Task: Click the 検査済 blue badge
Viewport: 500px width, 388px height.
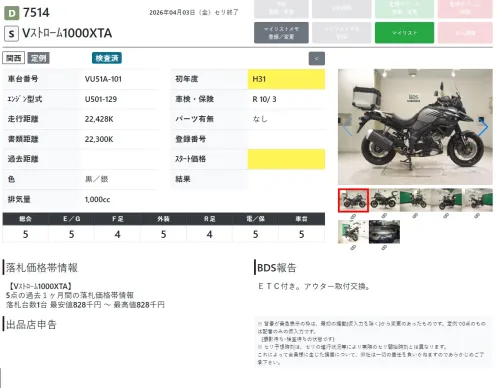Action: (107, 58)
